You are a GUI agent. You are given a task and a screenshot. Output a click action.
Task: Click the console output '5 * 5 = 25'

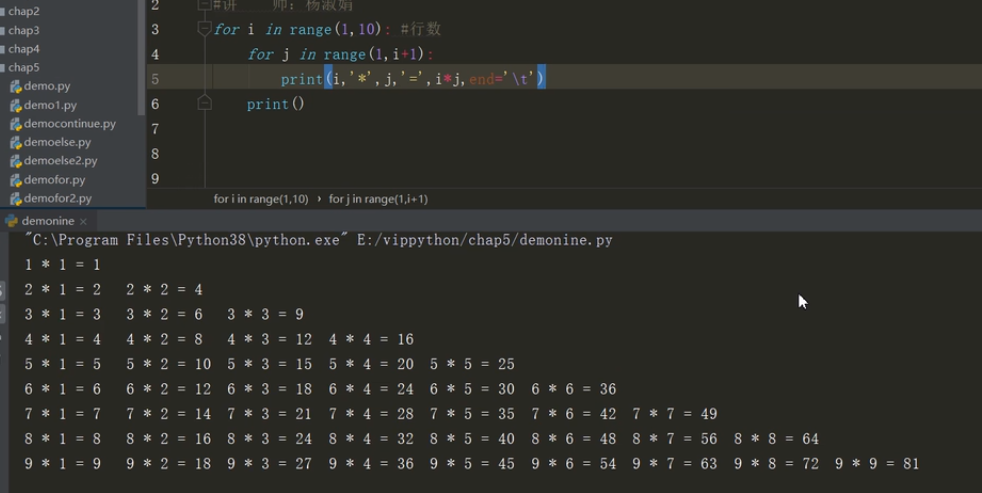coord(472,364)
